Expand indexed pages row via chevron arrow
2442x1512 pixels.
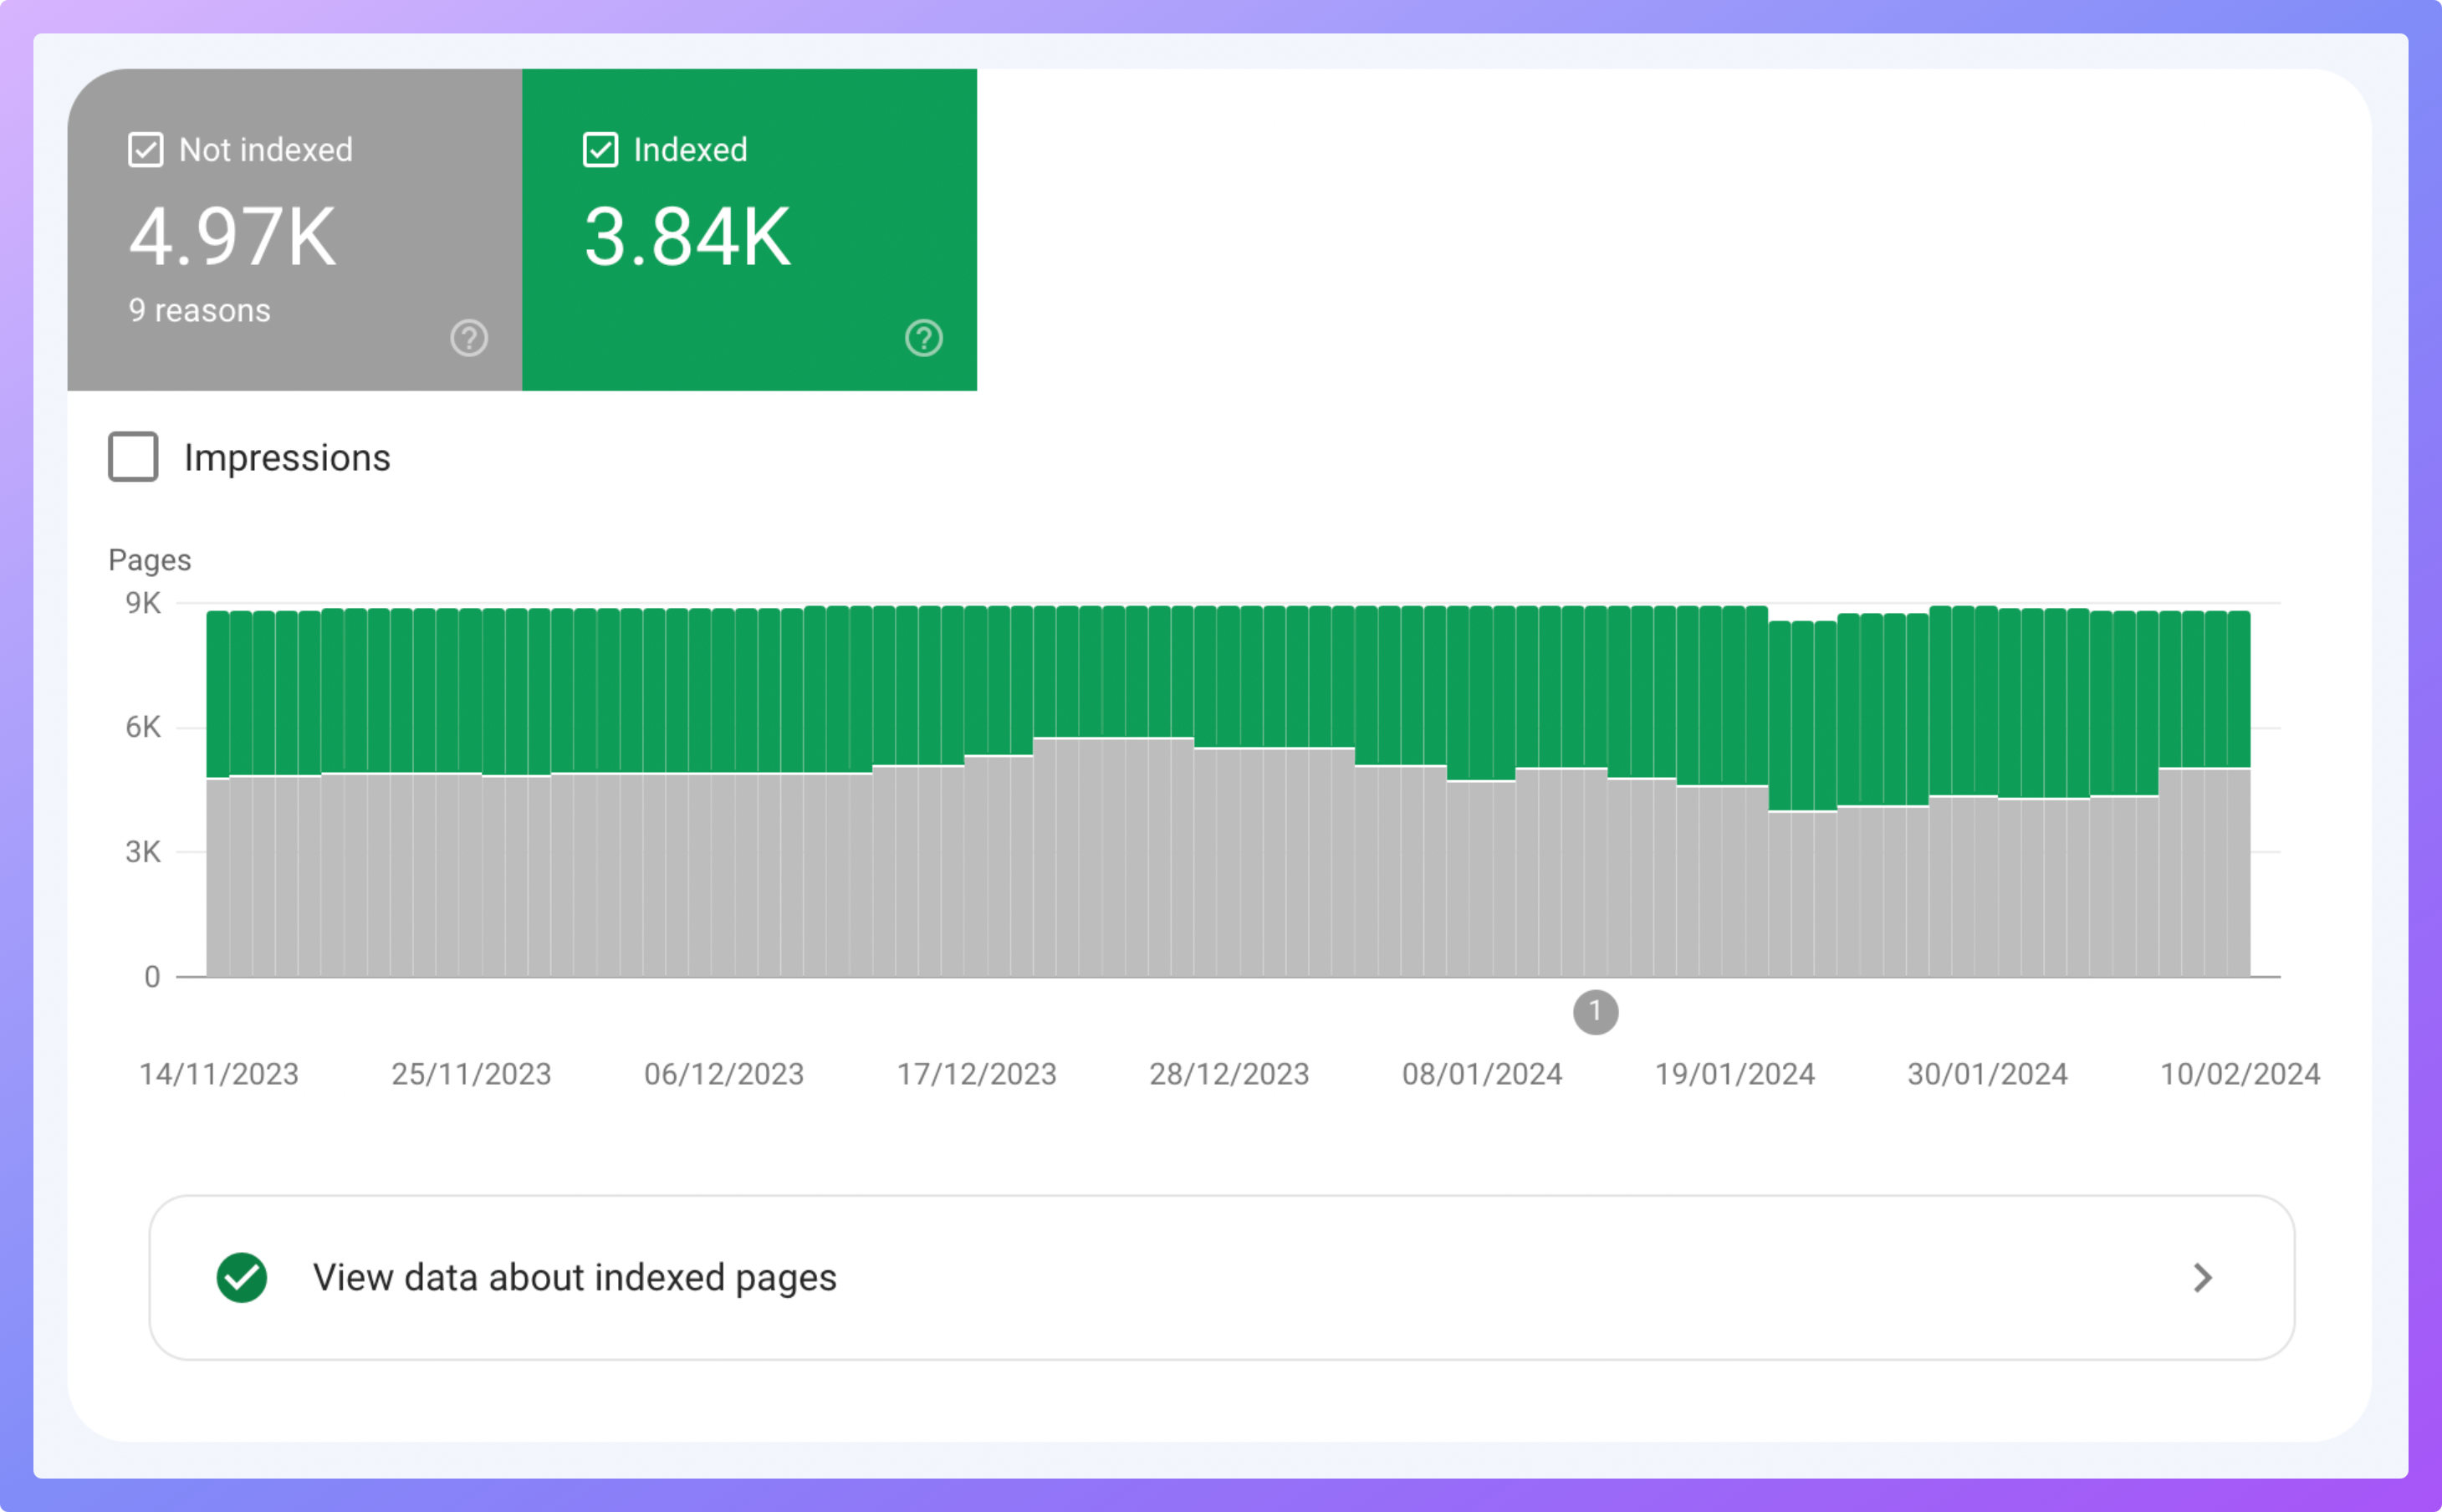[2202, 1277]
